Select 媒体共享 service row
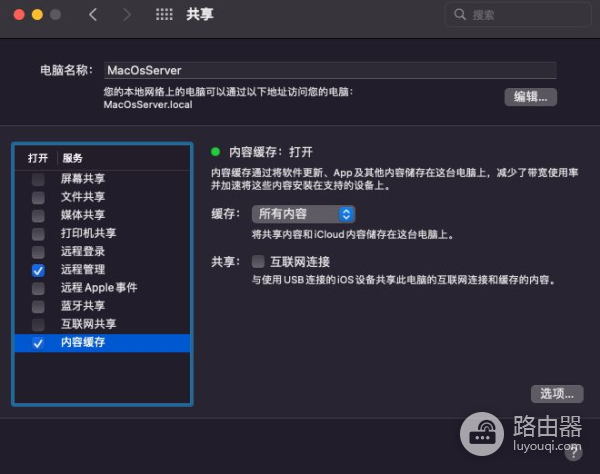The height and width of the screenshot is (474, 600). (102, 215)
